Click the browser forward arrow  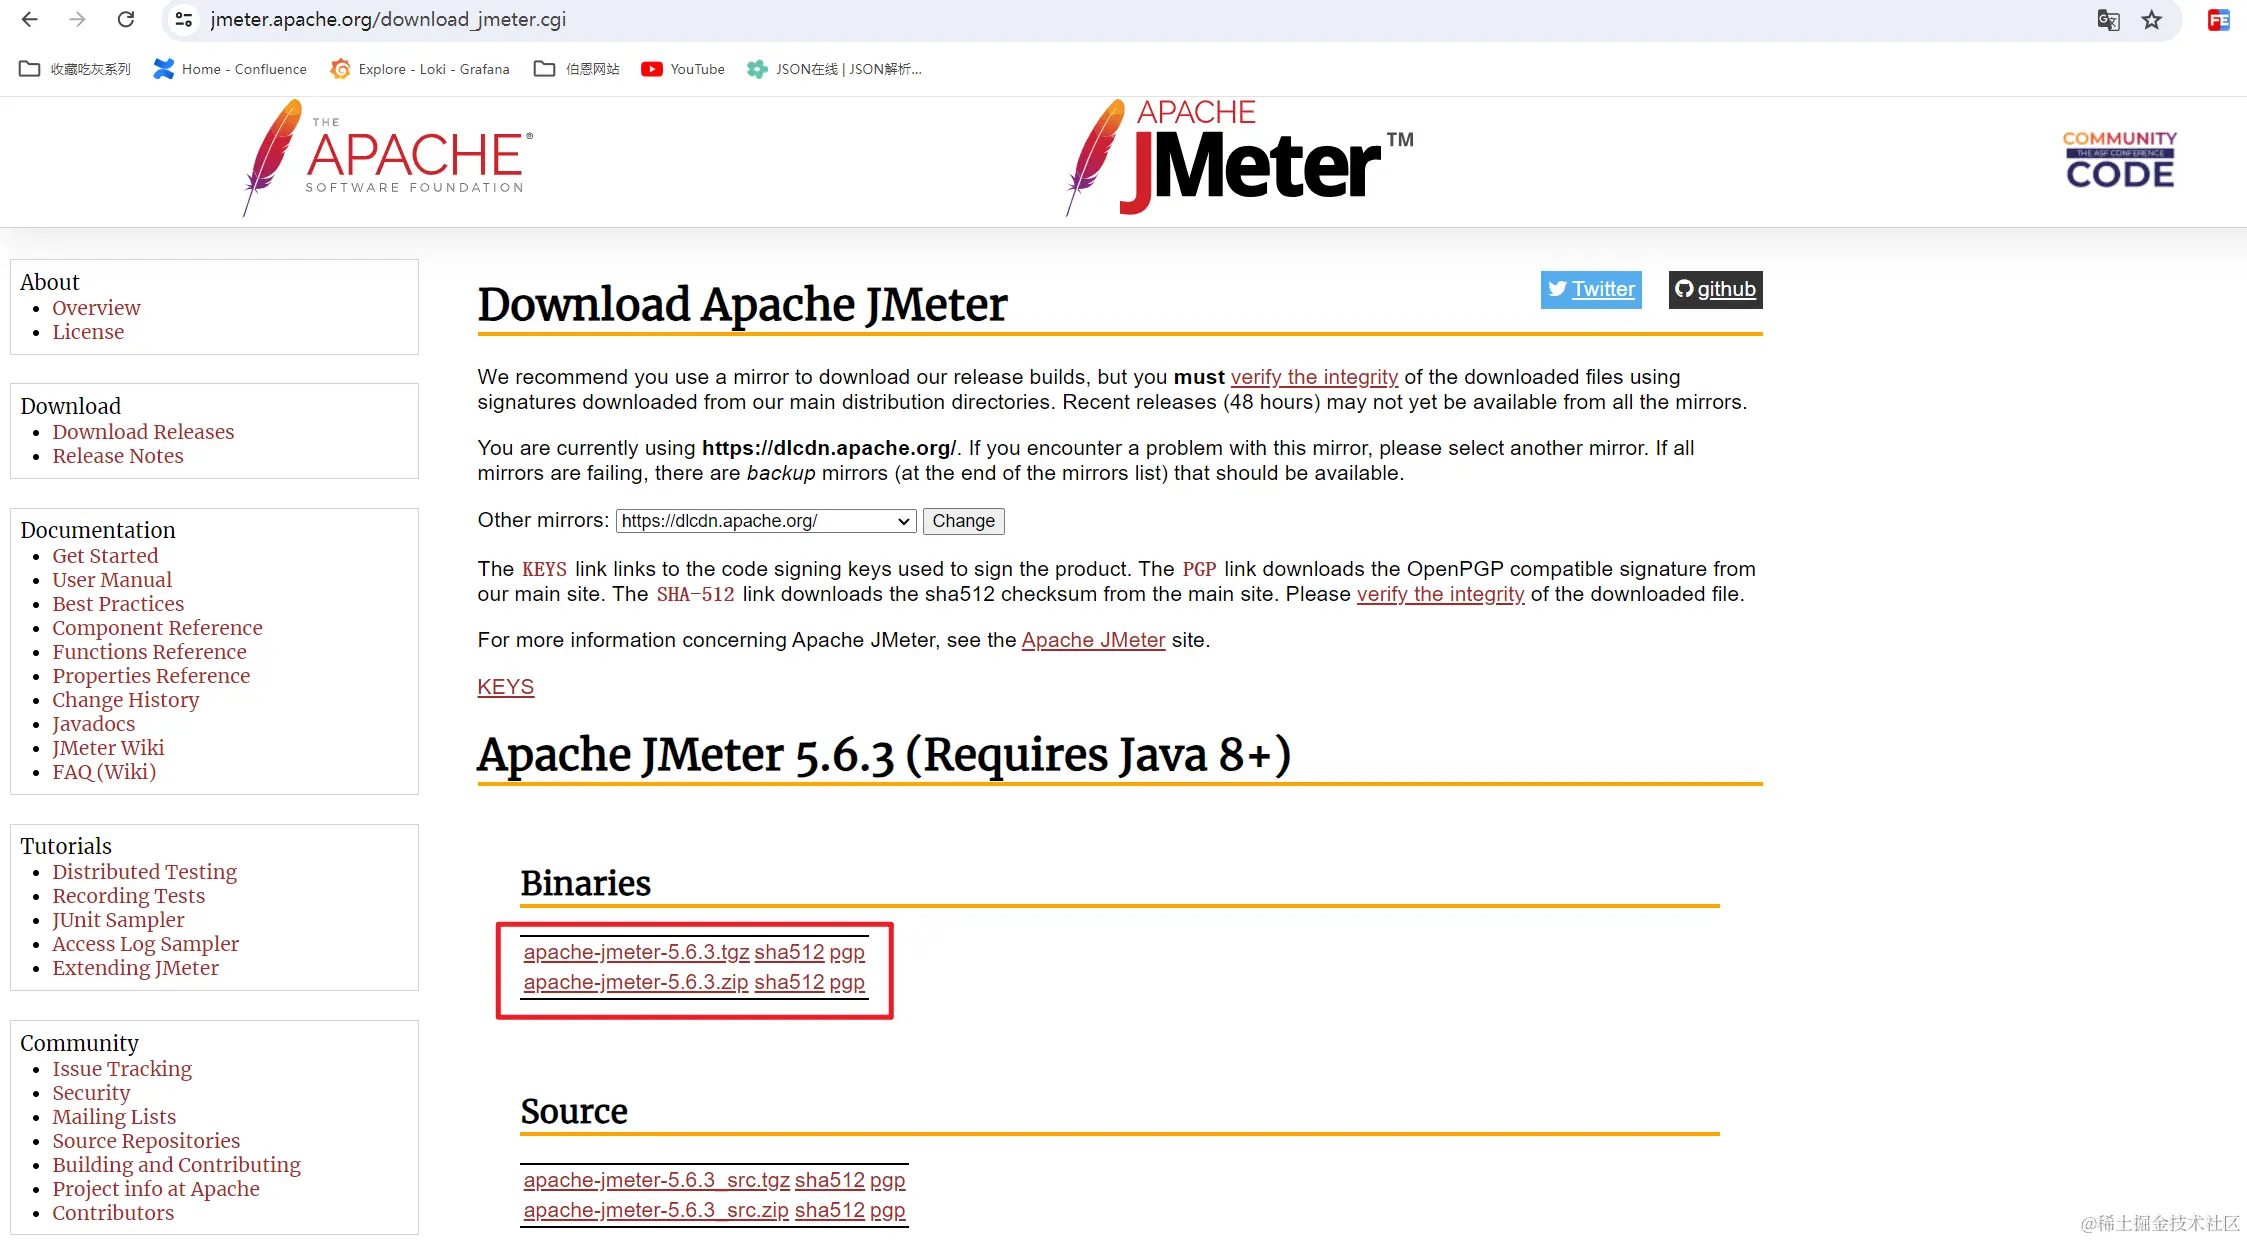pos(77,19)
